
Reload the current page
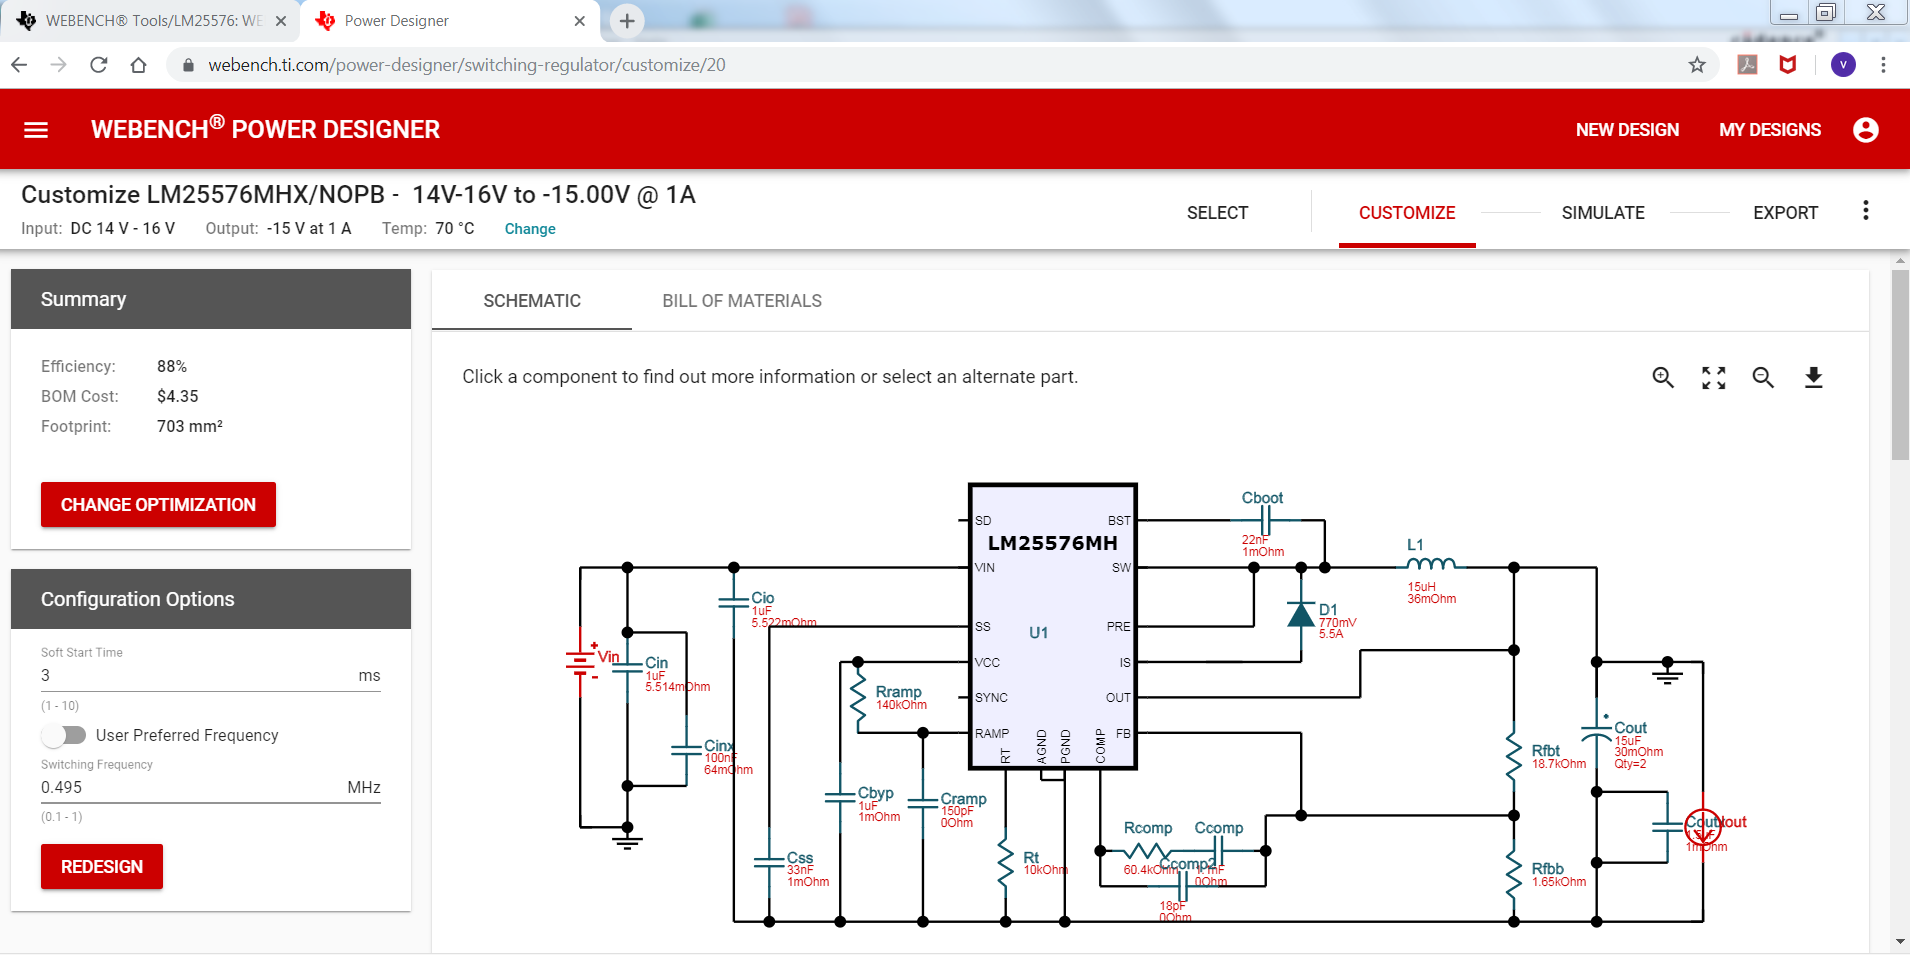pyautogui.click(x=98, y=65)
